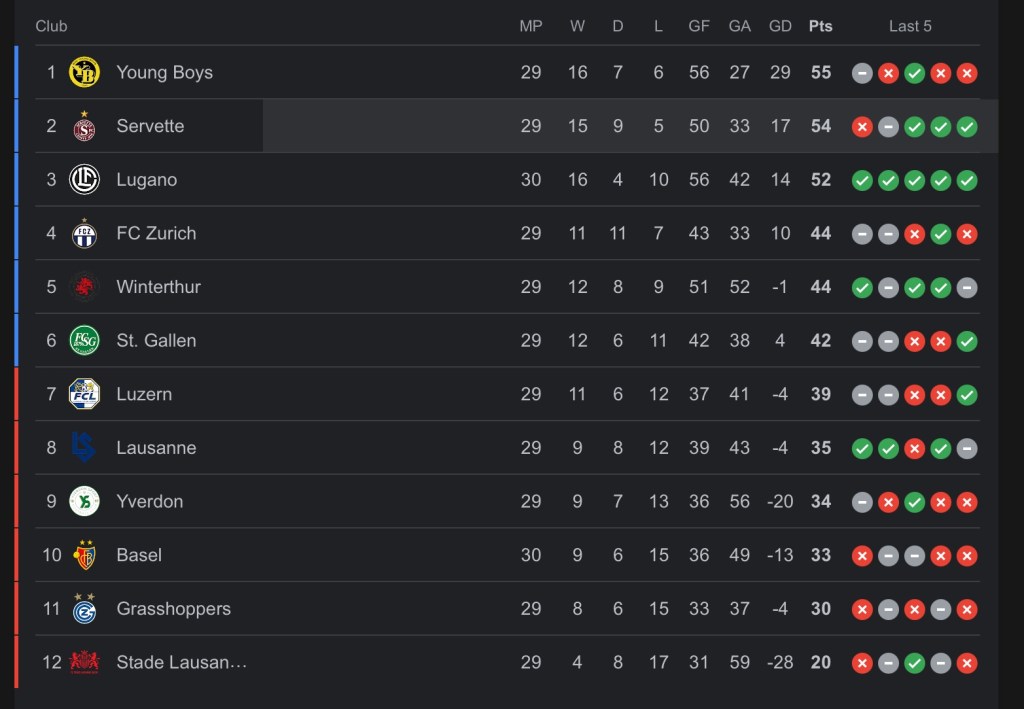Image resolution: width=1024 pixels, height=709 pixels.
Task: Click the Winterthur red lion crest
Action: 84,287
